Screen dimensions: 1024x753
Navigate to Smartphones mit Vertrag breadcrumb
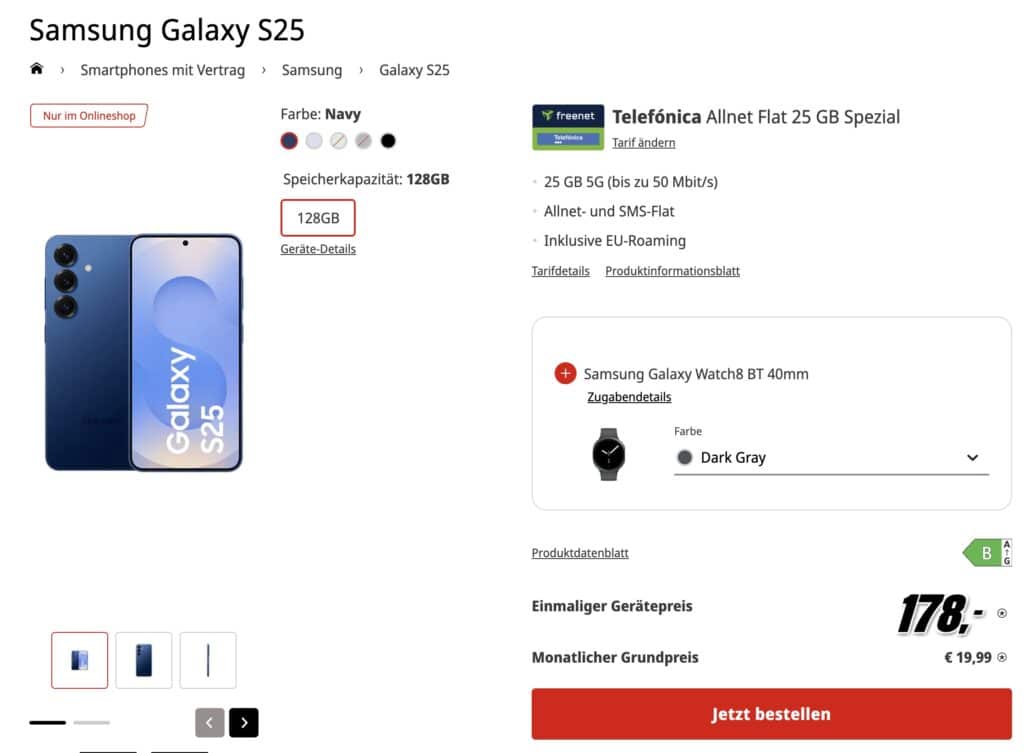pyautogui.click(x=162, y=70)
